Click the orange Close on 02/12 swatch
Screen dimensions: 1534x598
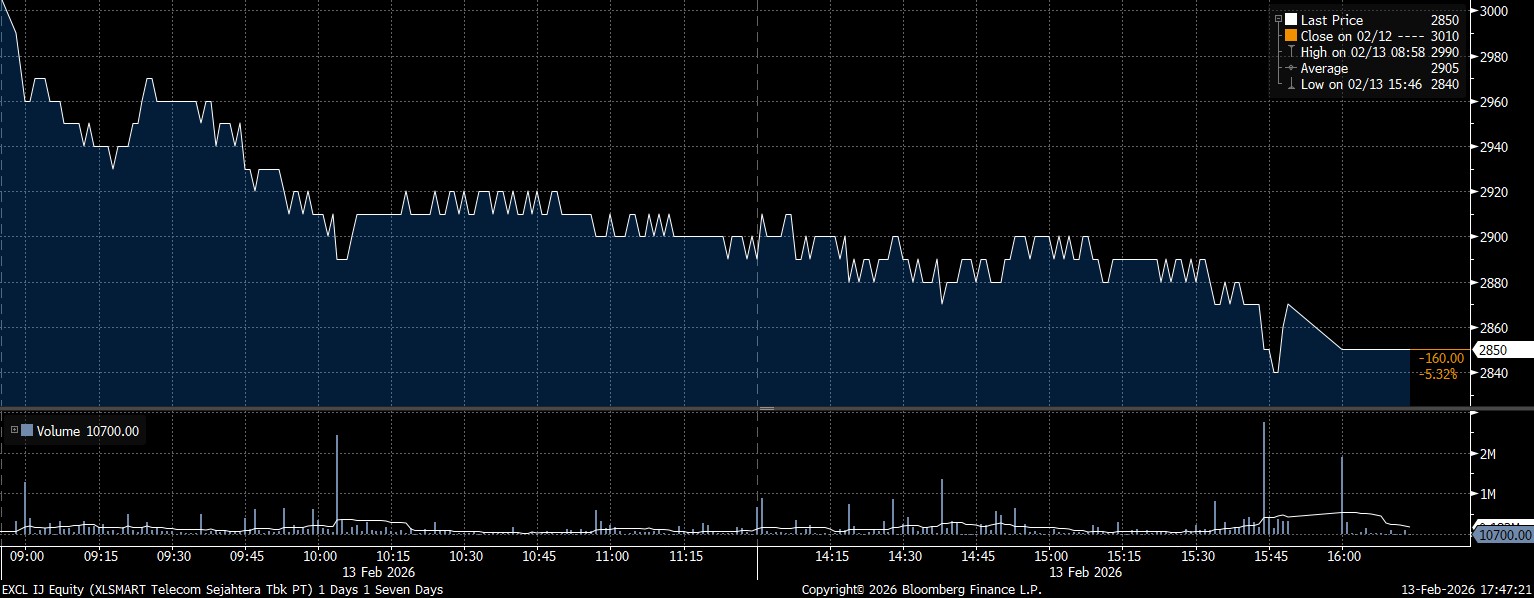[1291, 36]
